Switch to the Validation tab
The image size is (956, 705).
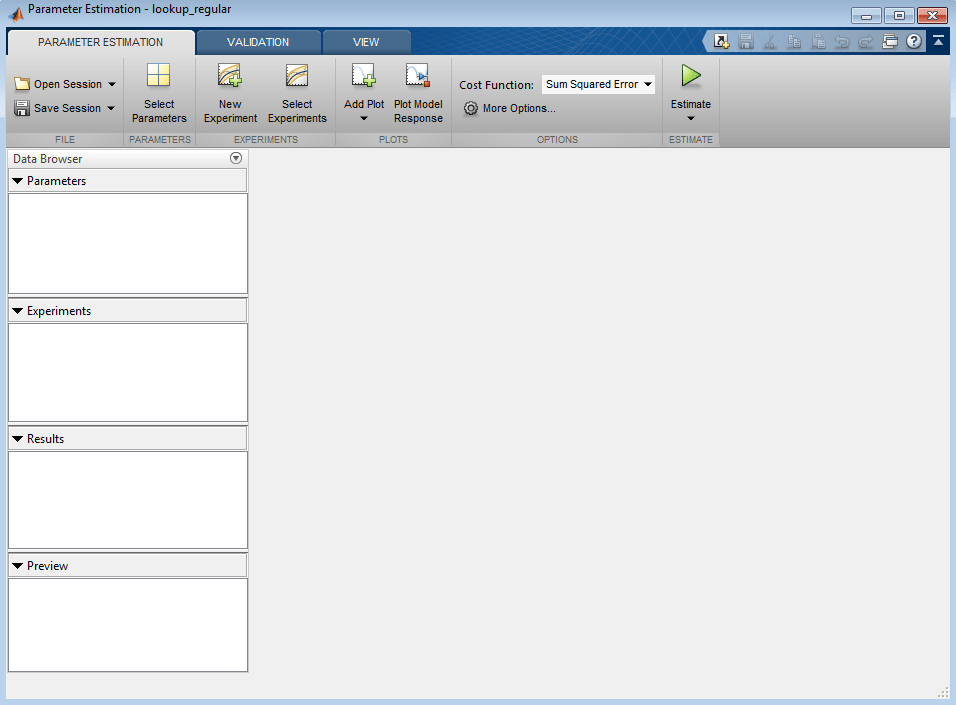coord(258,42)
